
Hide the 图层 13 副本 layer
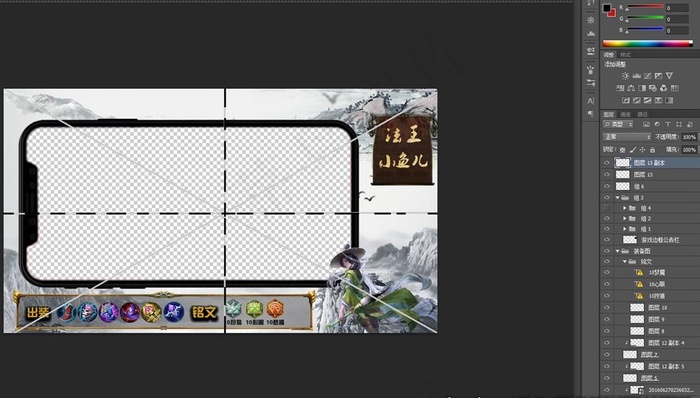tap(607, 163)
